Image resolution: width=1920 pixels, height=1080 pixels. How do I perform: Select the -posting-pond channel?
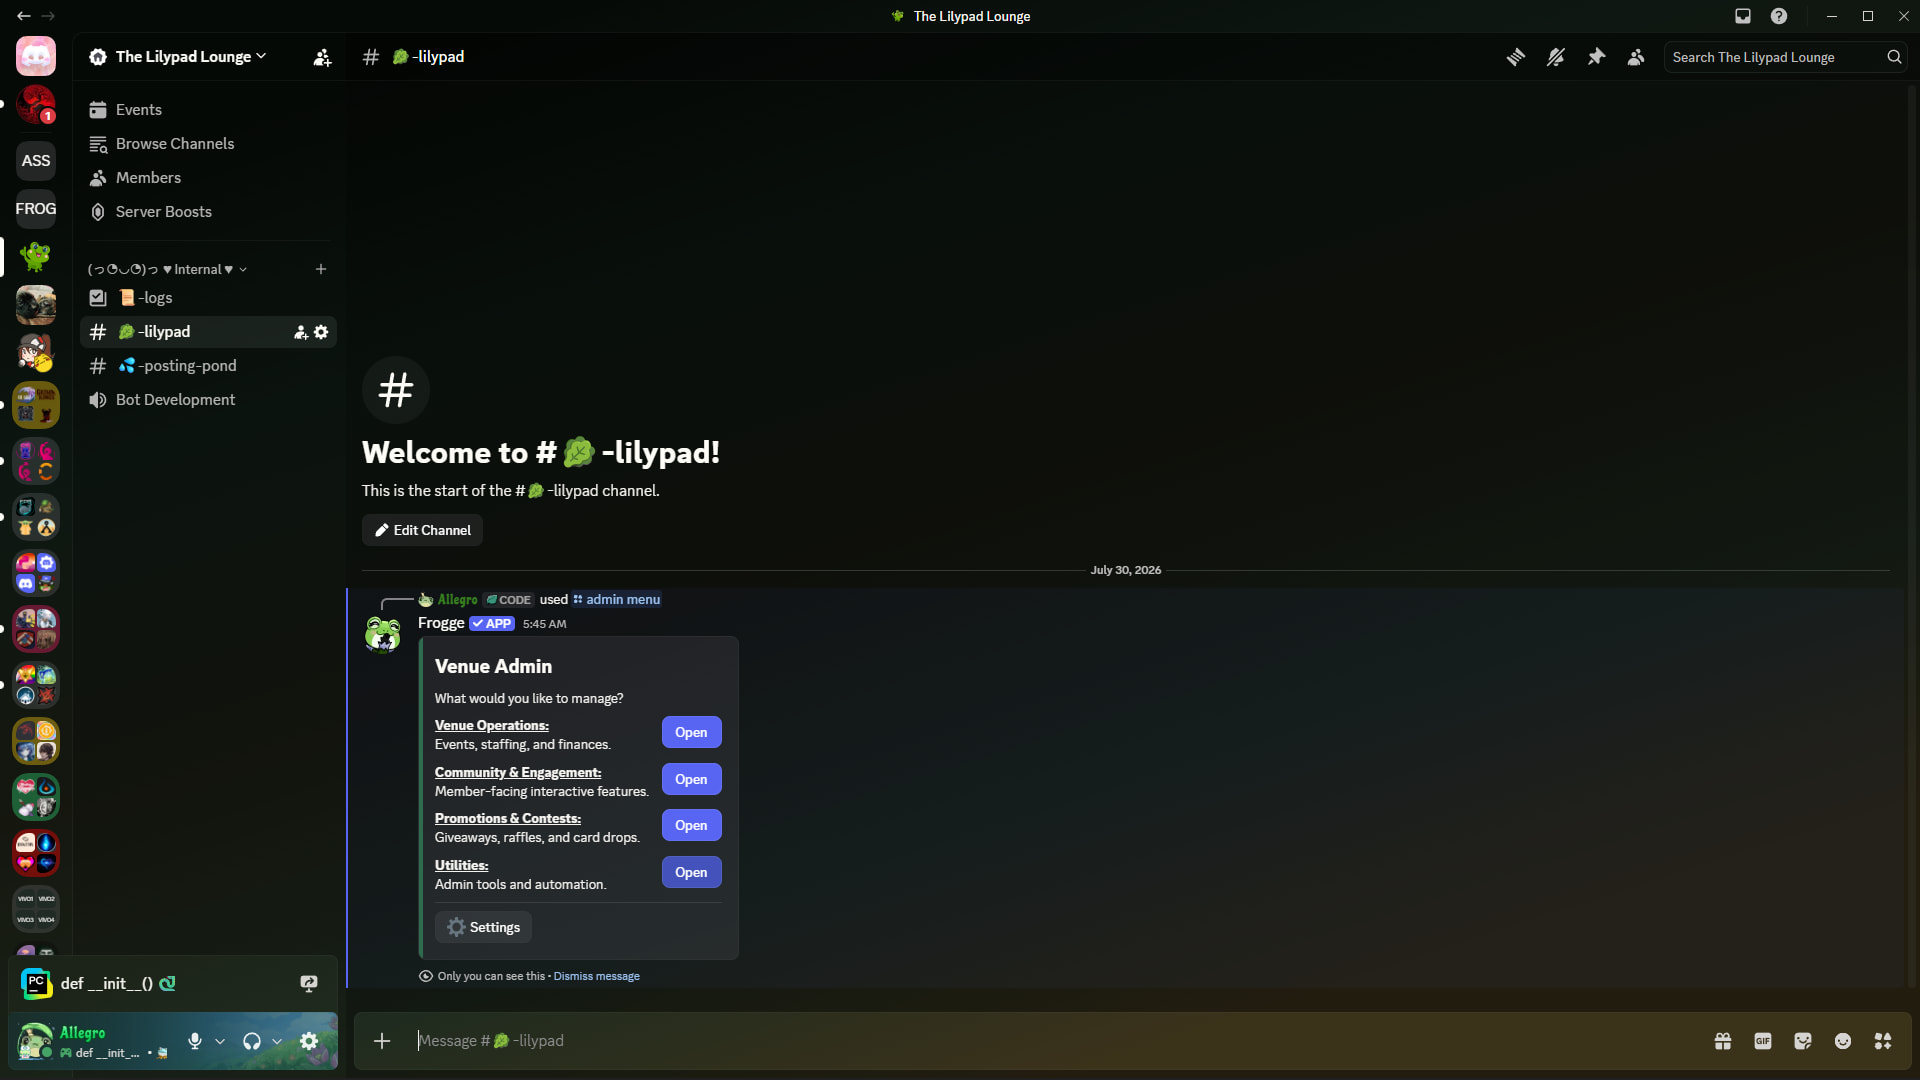(208, 366)
